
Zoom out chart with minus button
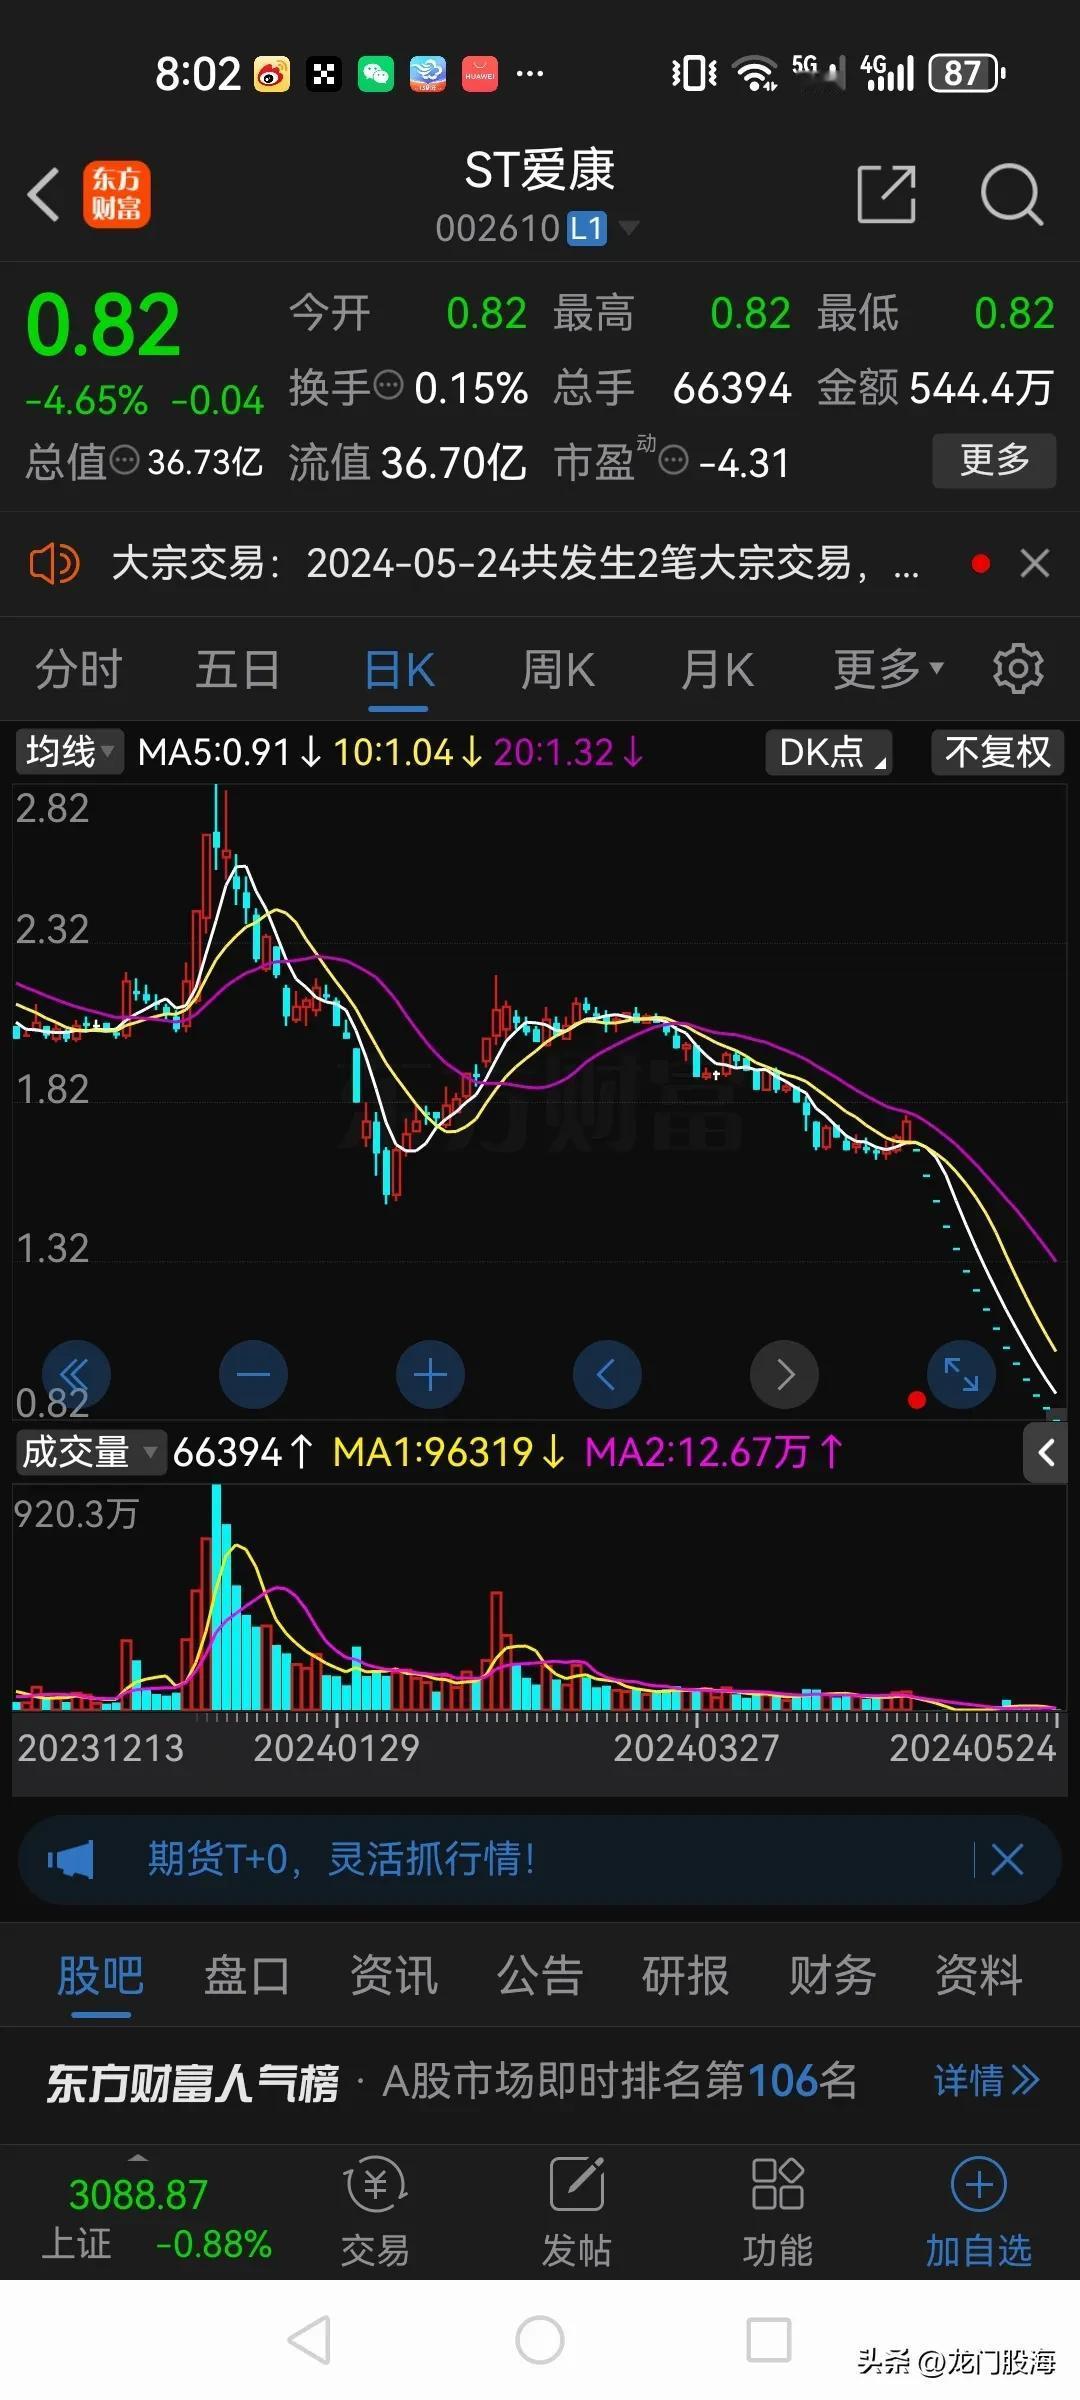point(253,1374)
